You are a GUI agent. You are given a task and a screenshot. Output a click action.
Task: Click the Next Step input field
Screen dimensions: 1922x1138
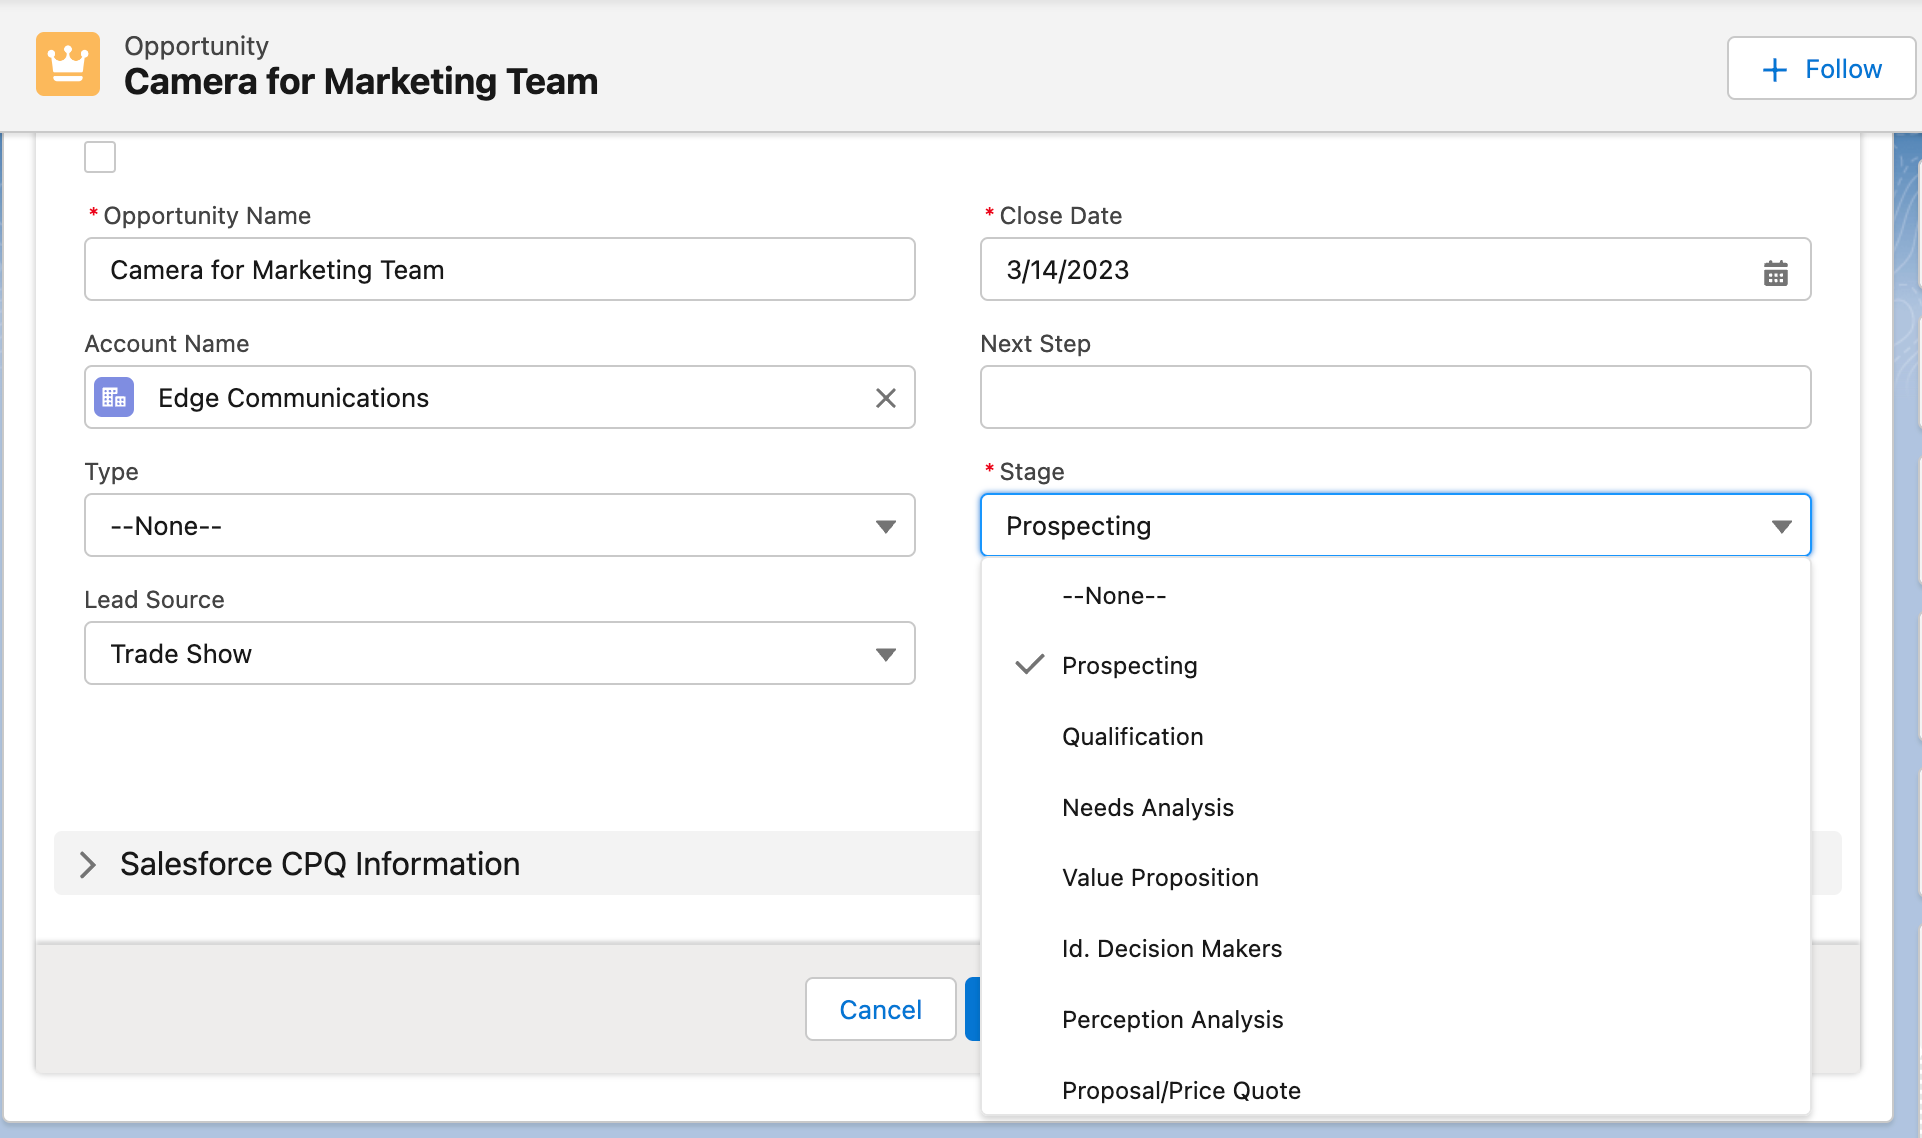pos(1395,397)
